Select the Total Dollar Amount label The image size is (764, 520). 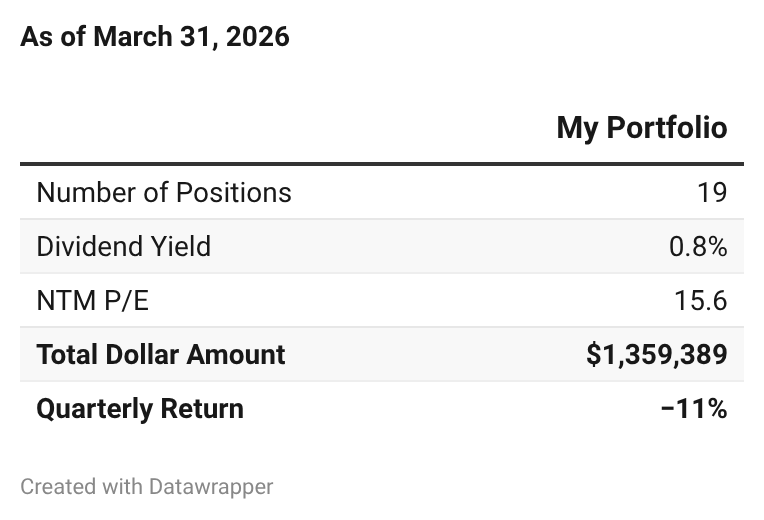coord(161,354)
